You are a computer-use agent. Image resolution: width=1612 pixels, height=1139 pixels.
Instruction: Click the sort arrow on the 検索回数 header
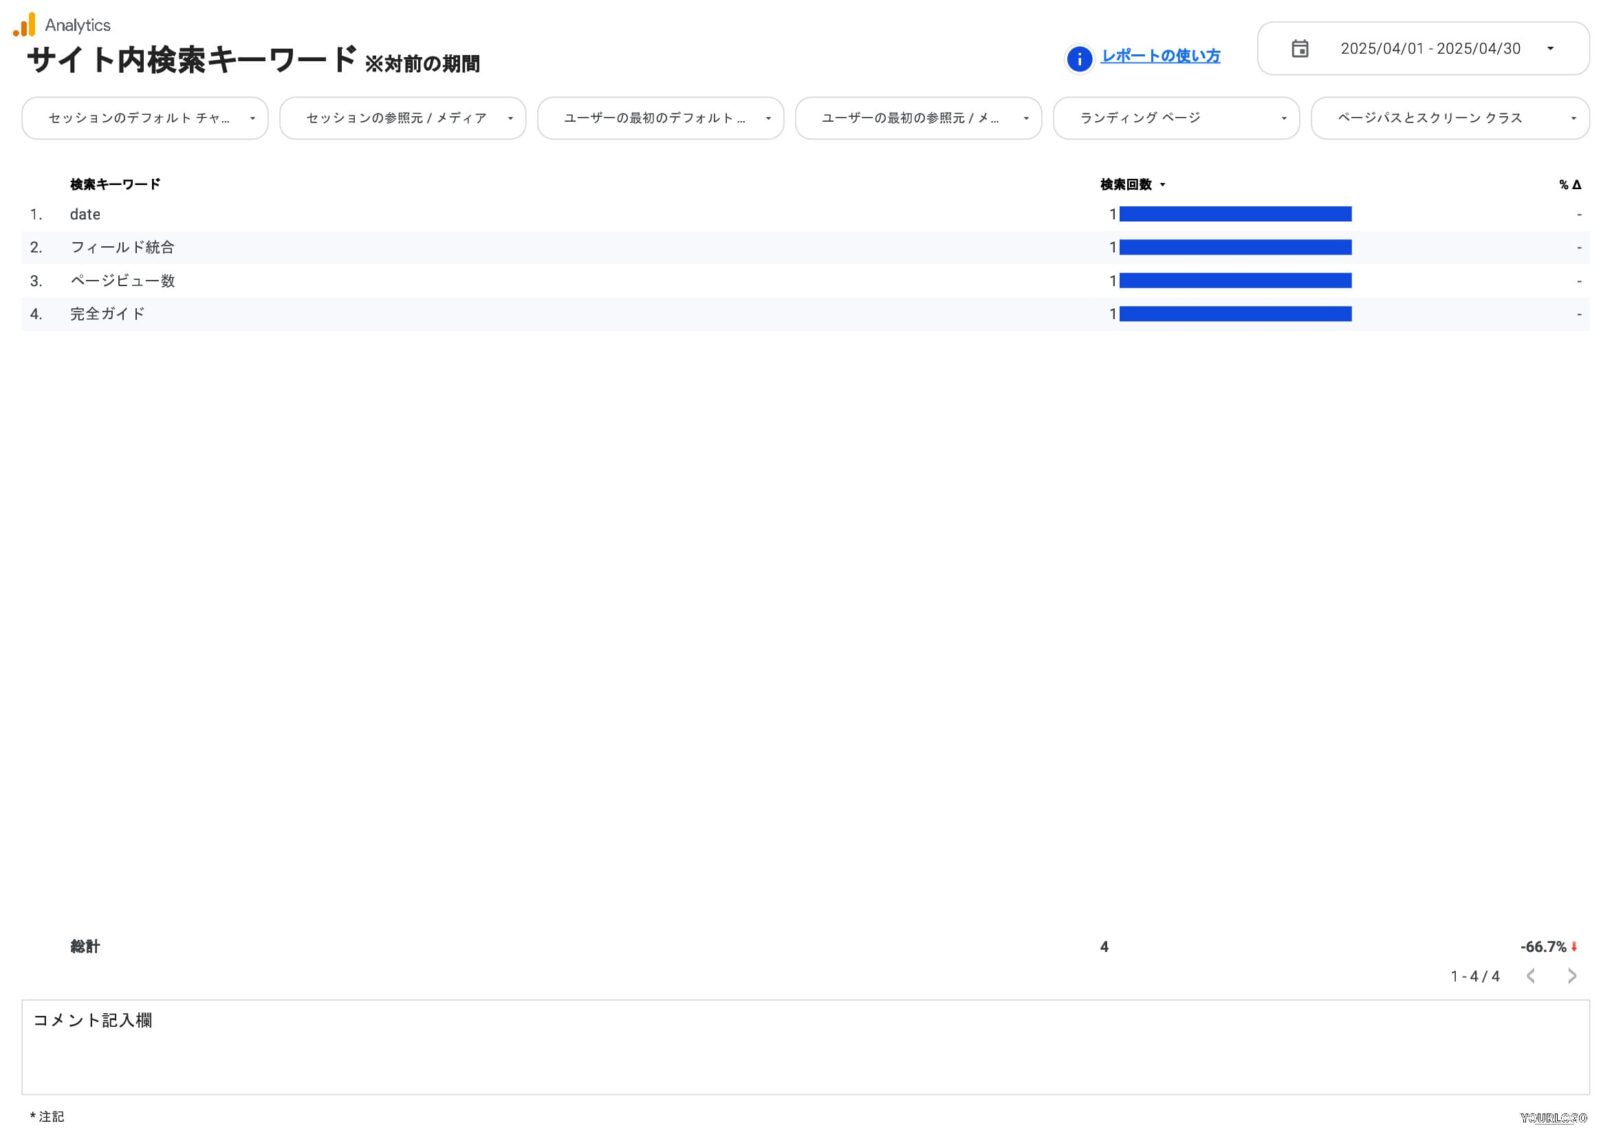pos(1163,185)
